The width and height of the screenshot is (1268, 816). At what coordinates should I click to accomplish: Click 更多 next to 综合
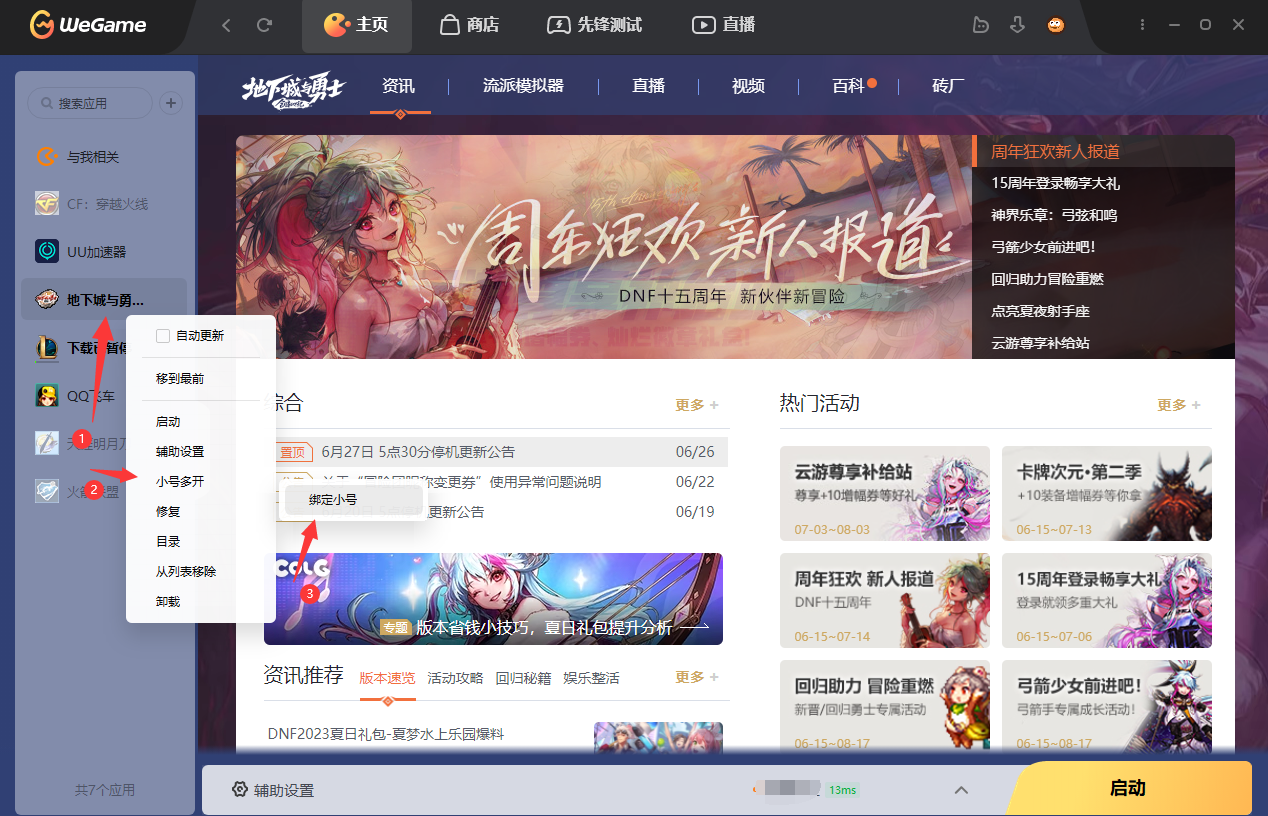[696, 405]
